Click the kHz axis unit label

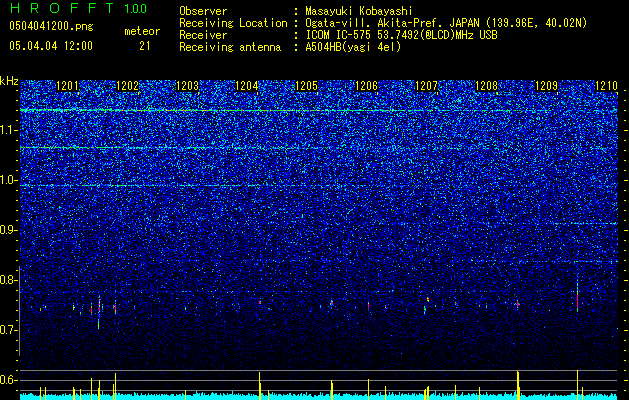pyautogui.click(x=9, y=81)
